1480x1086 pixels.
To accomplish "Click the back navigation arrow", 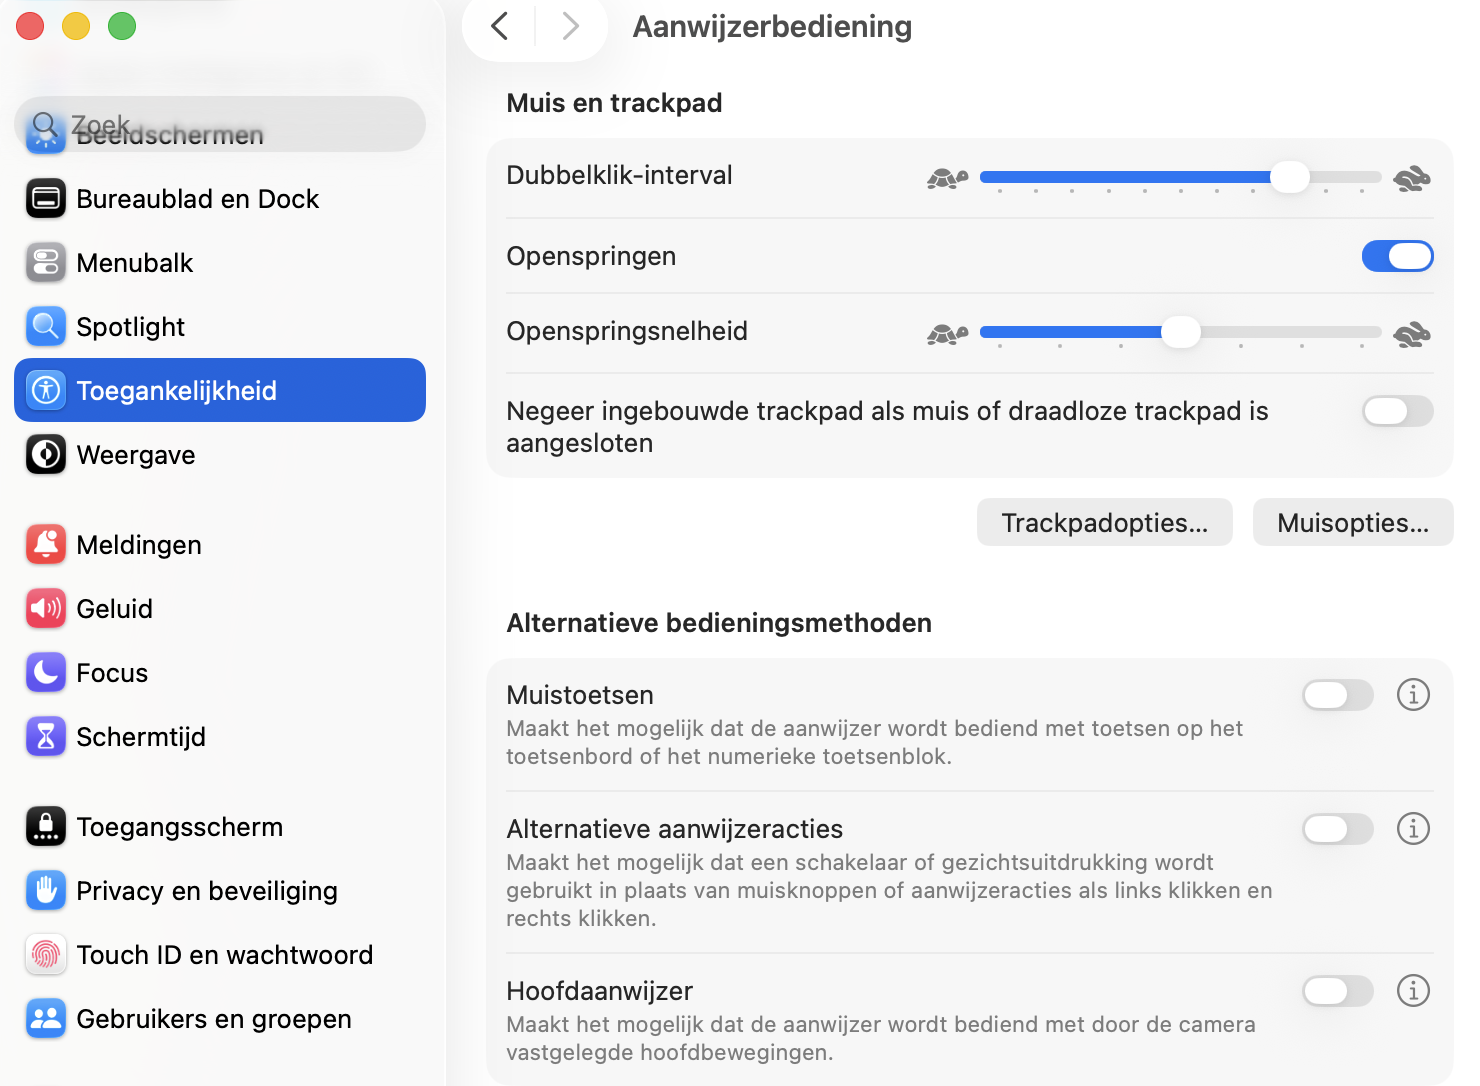I will point(498,26).
